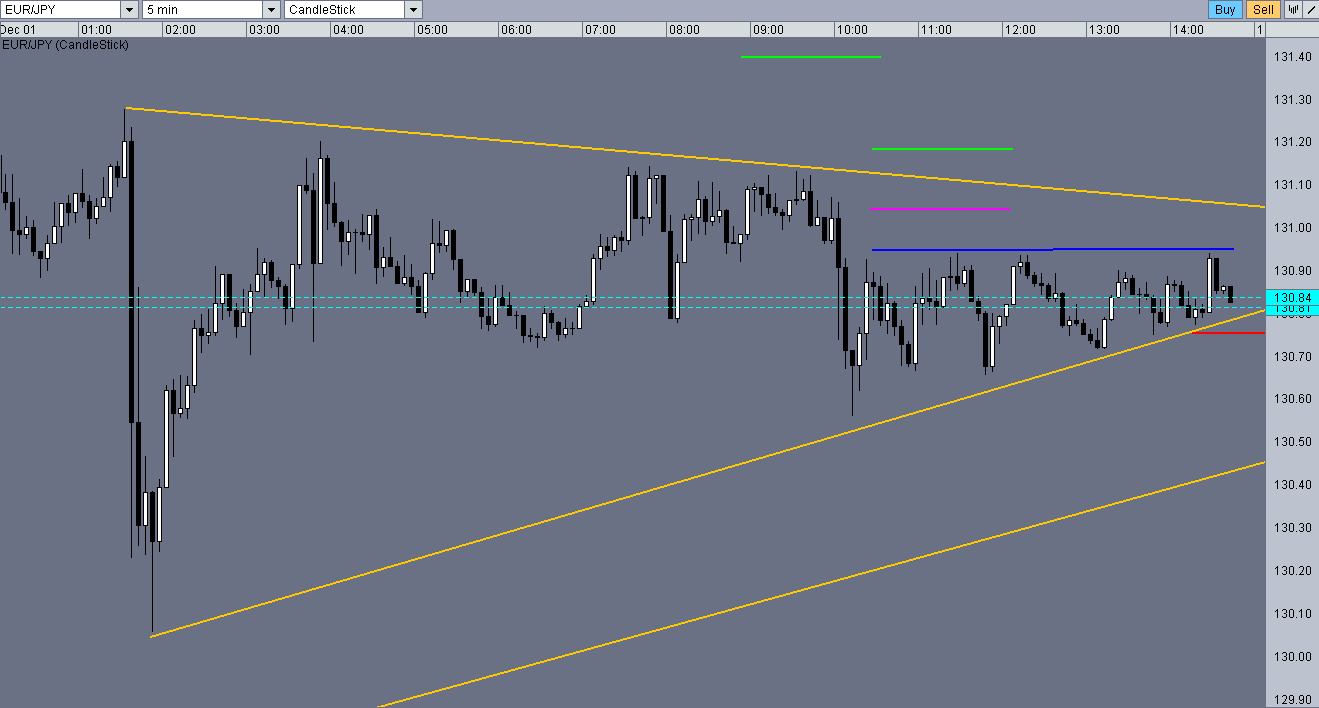Click the 131.10 price axis label

[x=1293, y=186]
